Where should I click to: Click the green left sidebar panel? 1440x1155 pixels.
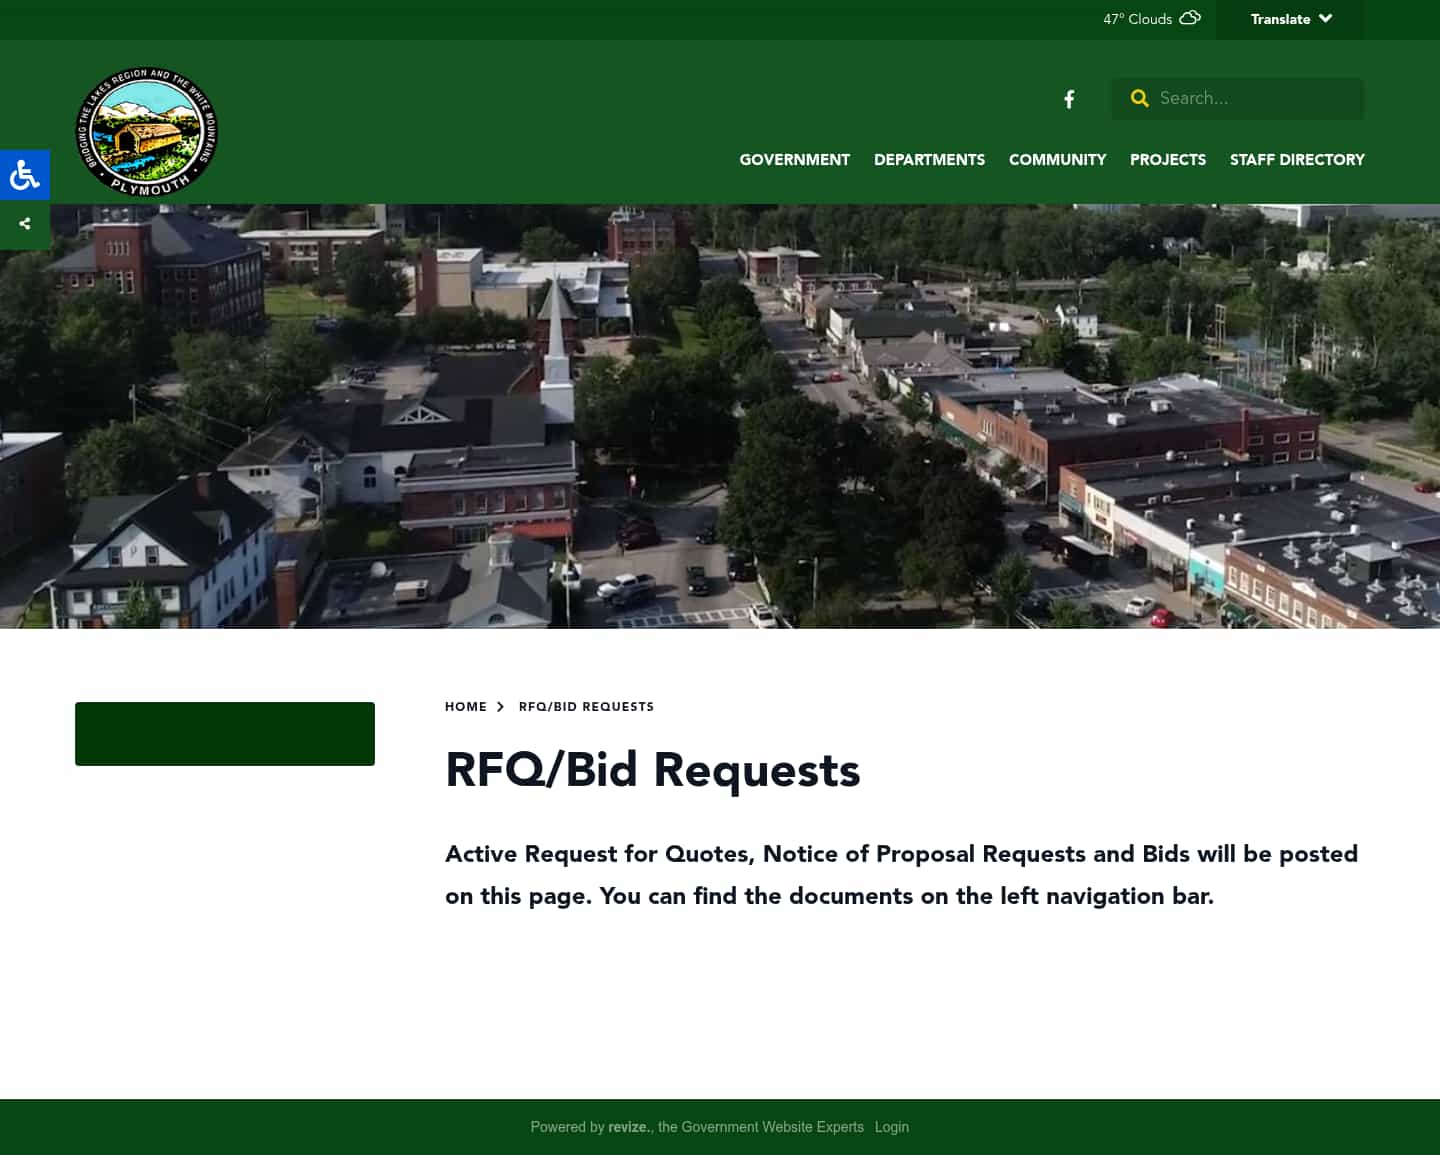pyautogui.click(x=224, y=733)
